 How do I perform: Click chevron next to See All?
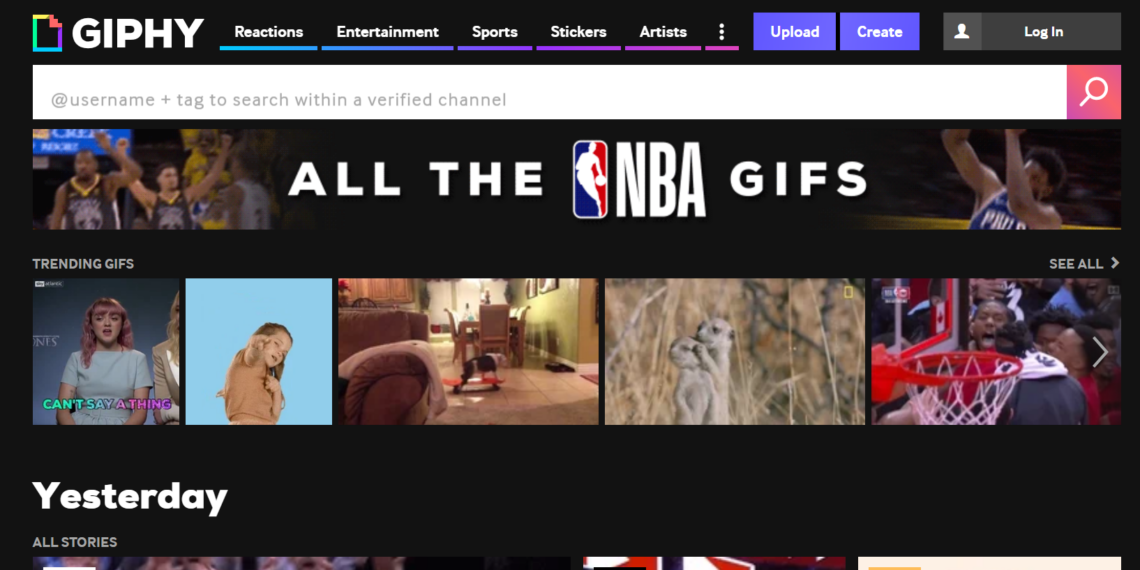click(1115, 263)
